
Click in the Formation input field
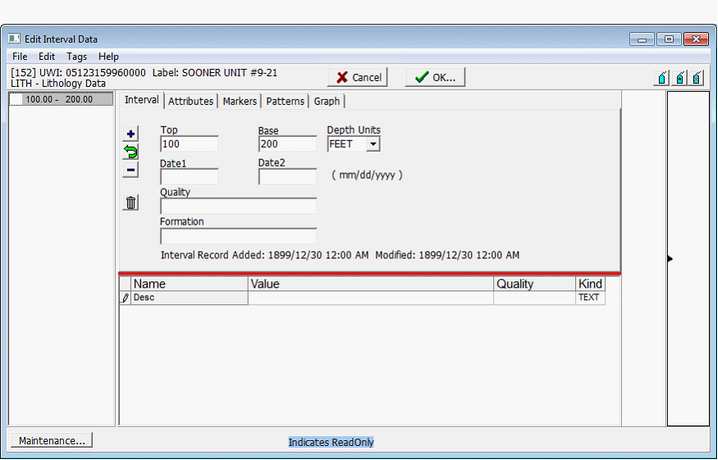pos(238,237)
